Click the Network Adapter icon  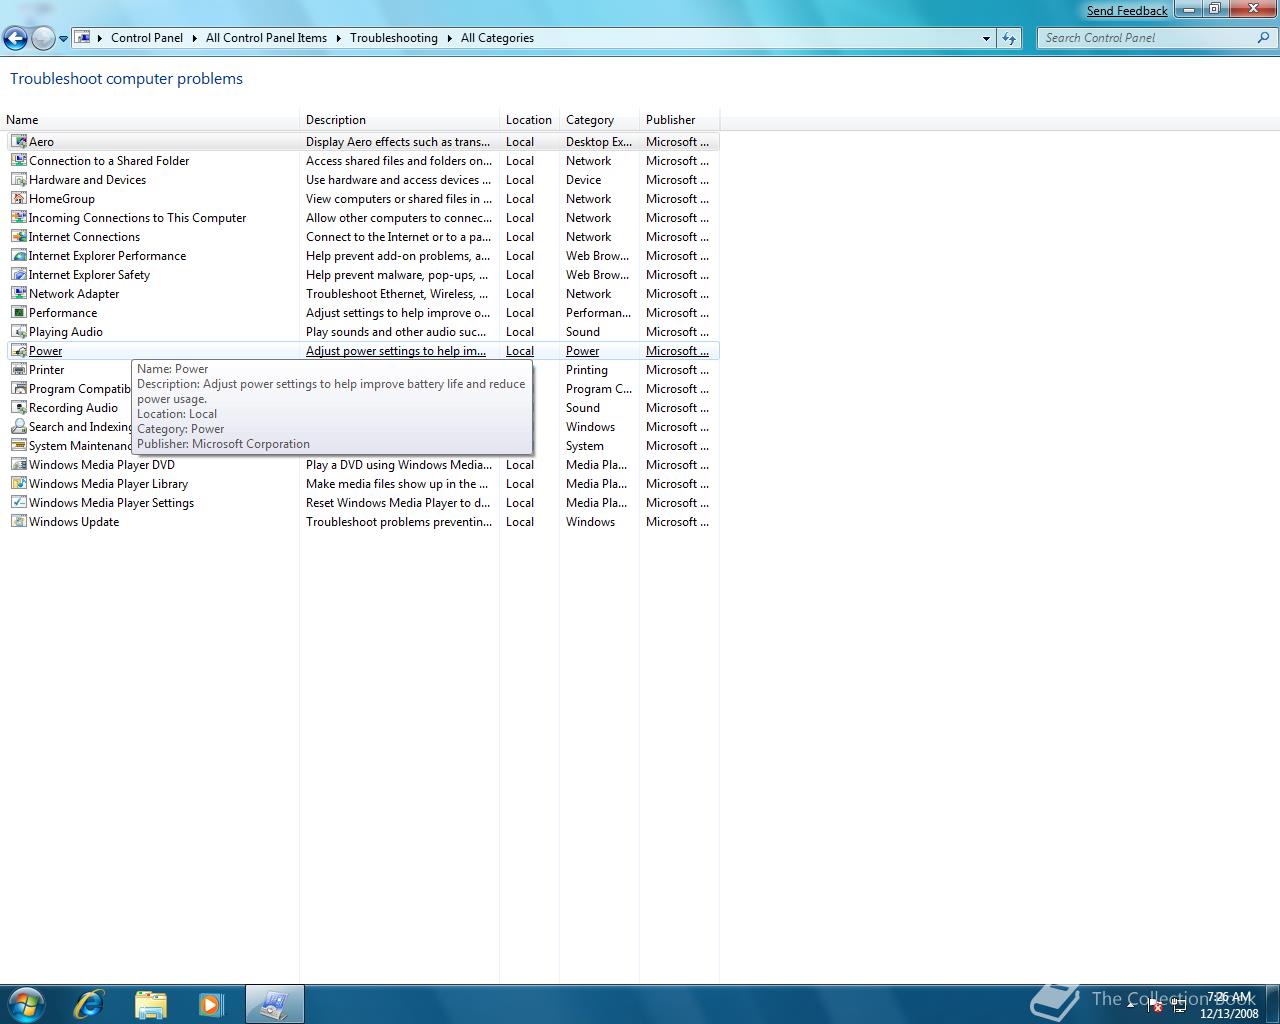19,294
